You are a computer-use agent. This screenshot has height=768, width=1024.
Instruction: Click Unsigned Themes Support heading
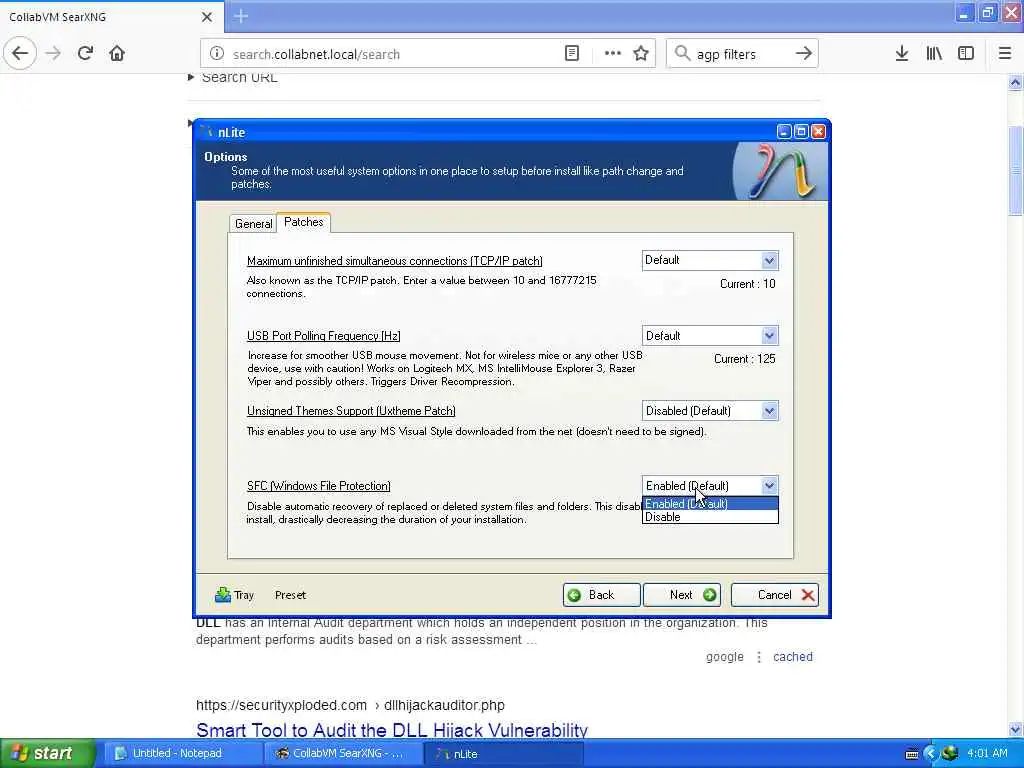(x=351, y=411)
